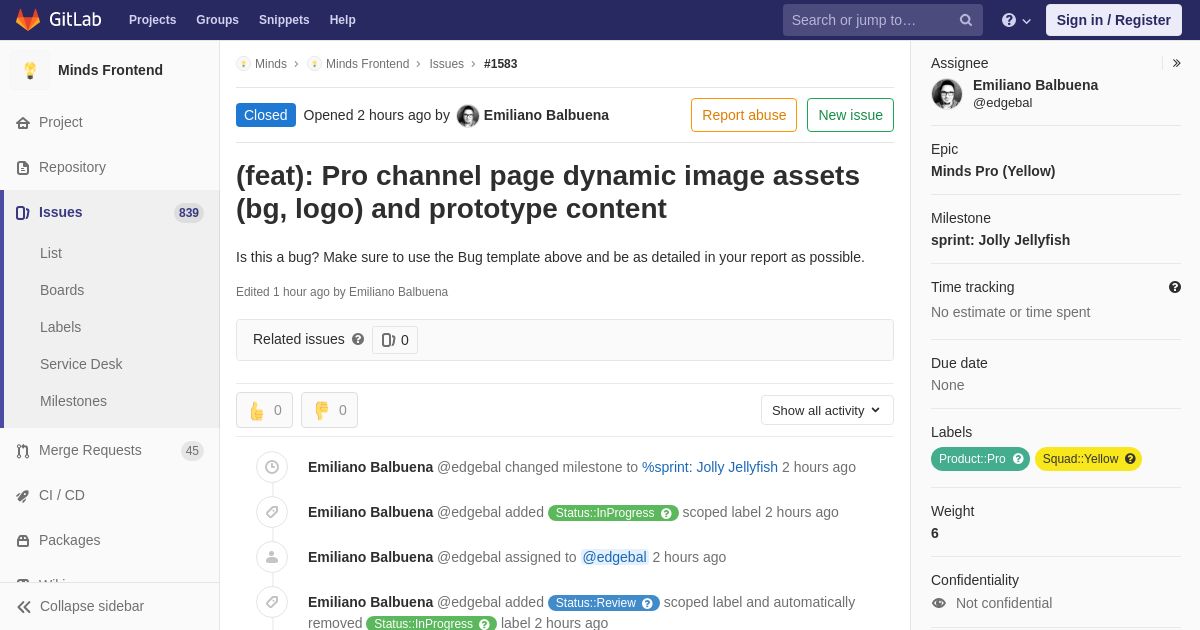Open the Groups menu in navbar

[x=217, y=20]
